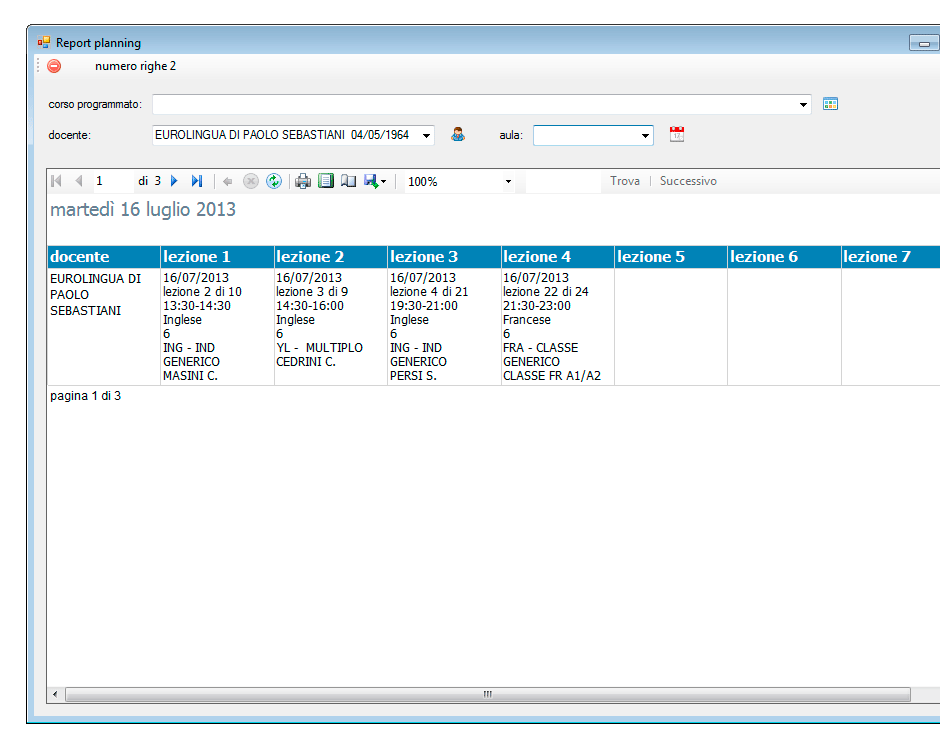Click the '21:30-23:00' time text

[x=537, y=306]
